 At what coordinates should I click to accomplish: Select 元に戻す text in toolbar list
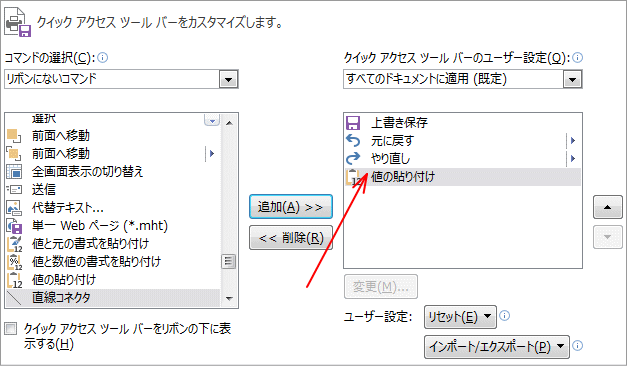point(392,141)
